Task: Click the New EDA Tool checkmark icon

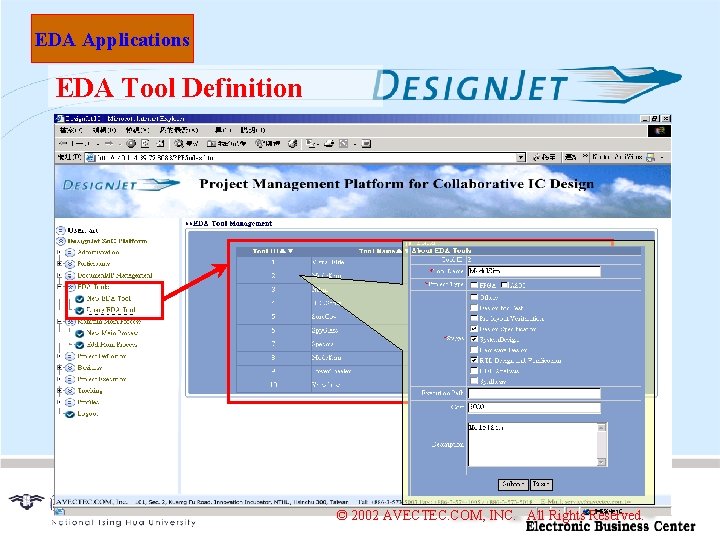Action: click(79, 298)
